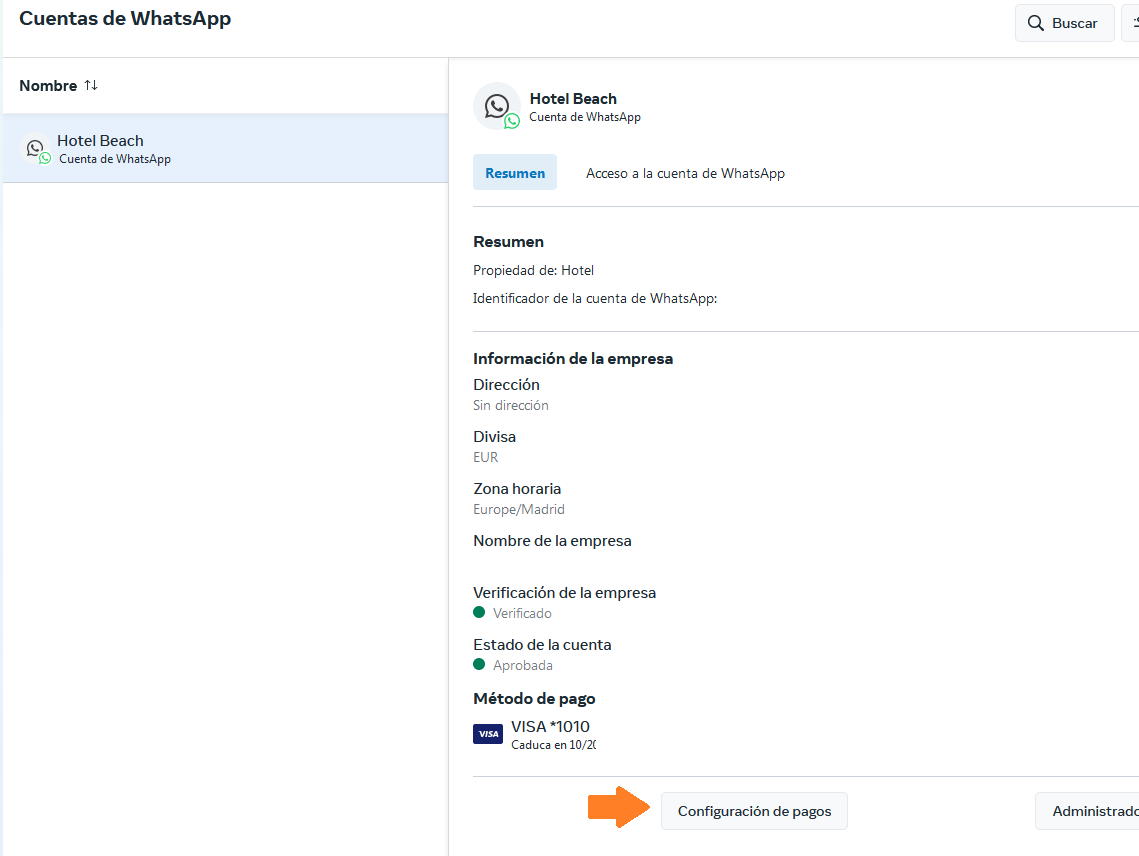Click the green Aprobada status dot
Screen dimensions: 1139x856
pos(479,664)
